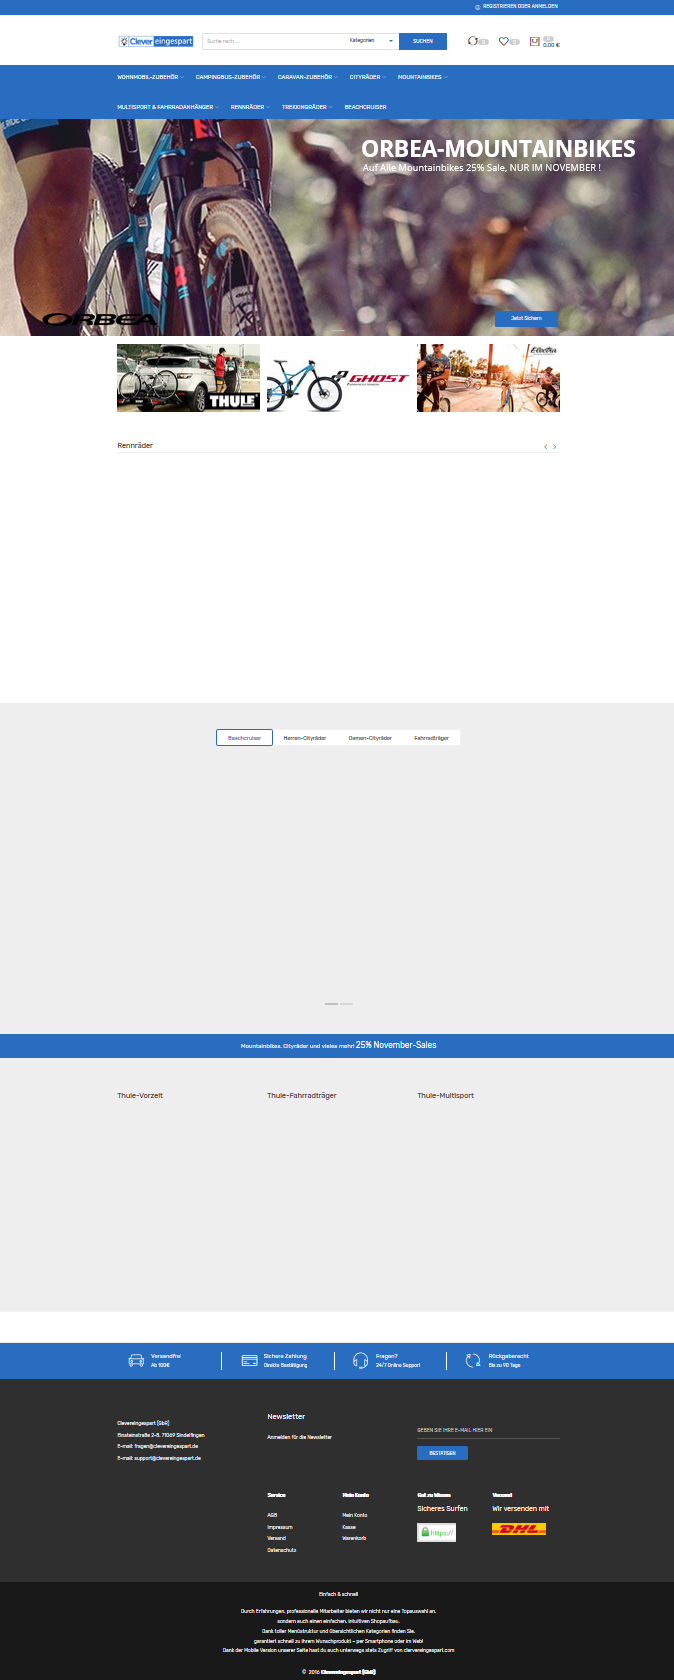Open the Warenkorb footer link
This screenshot has height=1680, width=674.
pyautogui.click(x=354, y=1538)
